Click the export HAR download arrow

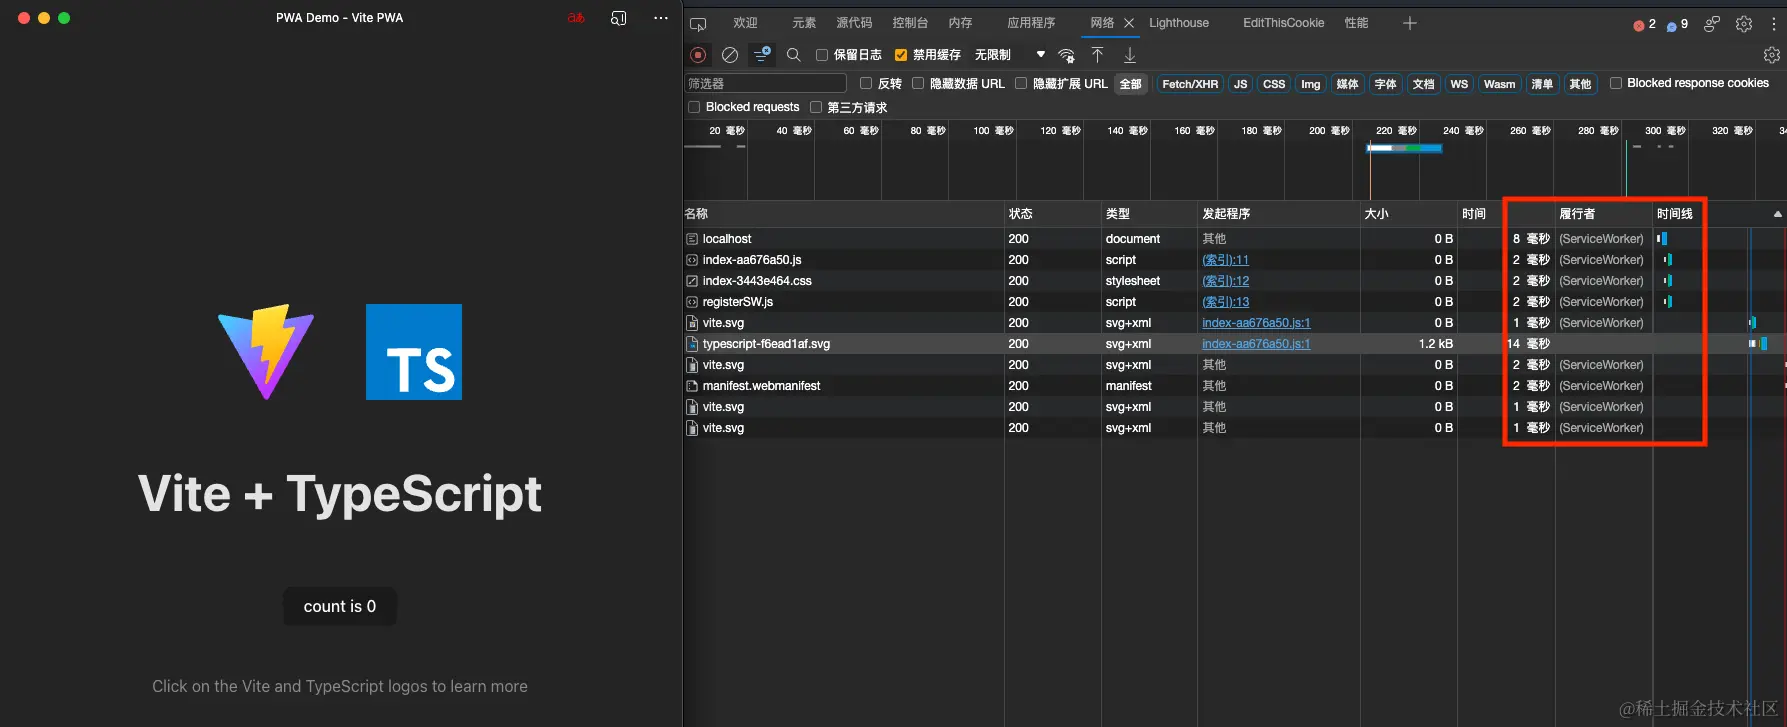coord(1129,55)
